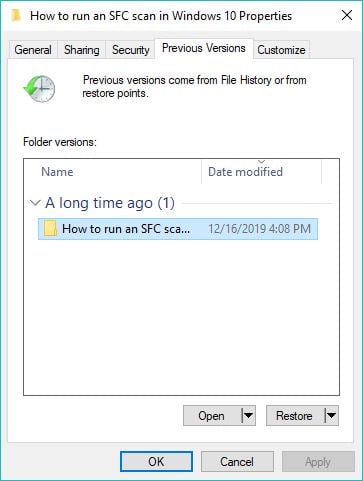This screenshot has width=363, height=481.
Task: Select the Previous Versions tab
Action: [x=204, y=48]
